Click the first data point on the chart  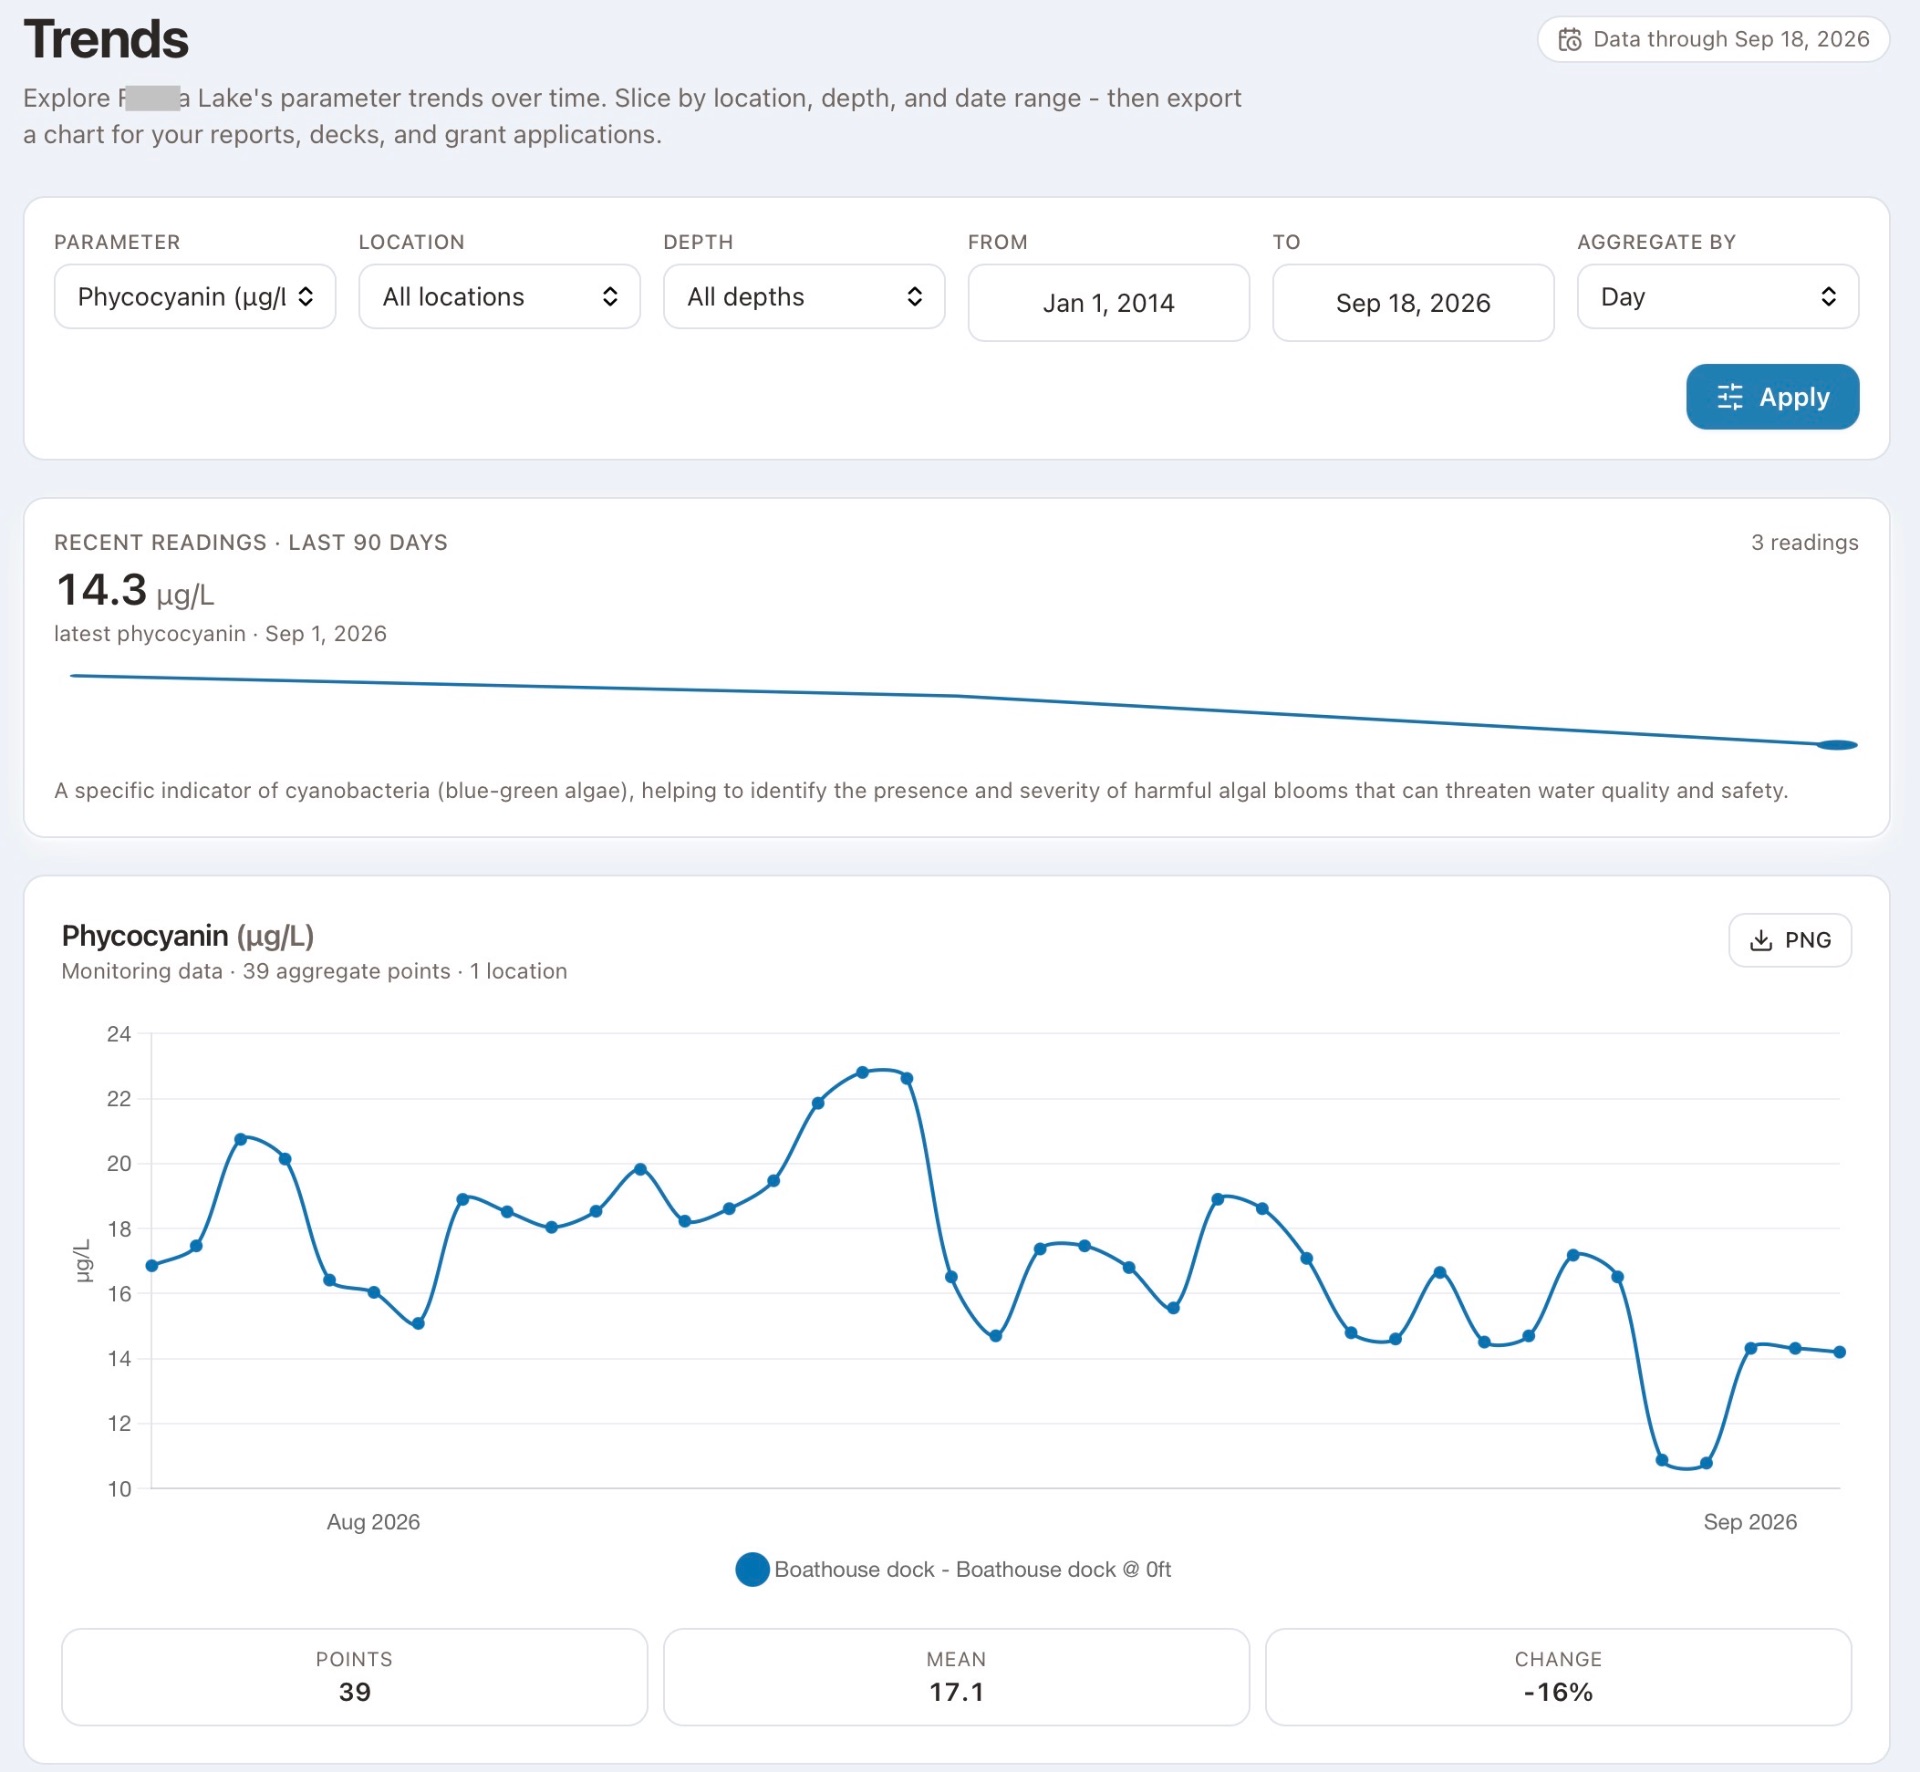[152, 1266]
